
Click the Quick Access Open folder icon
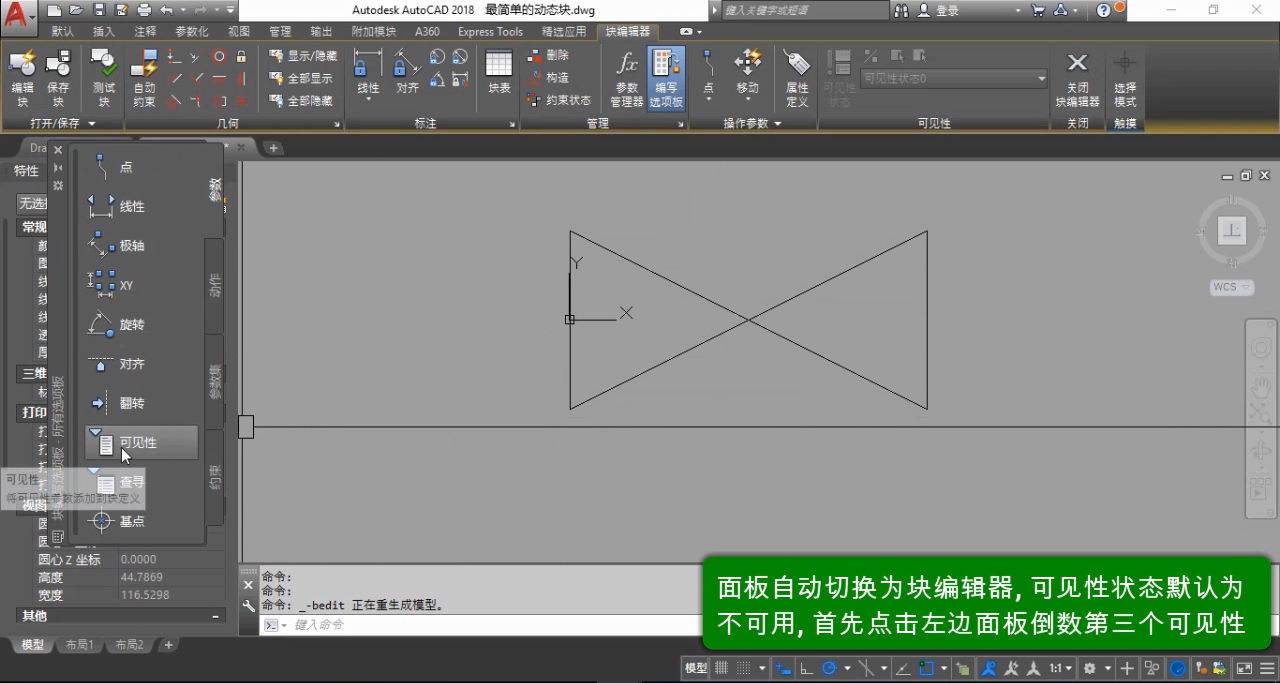pyautogui.click(x=77, y=10)
